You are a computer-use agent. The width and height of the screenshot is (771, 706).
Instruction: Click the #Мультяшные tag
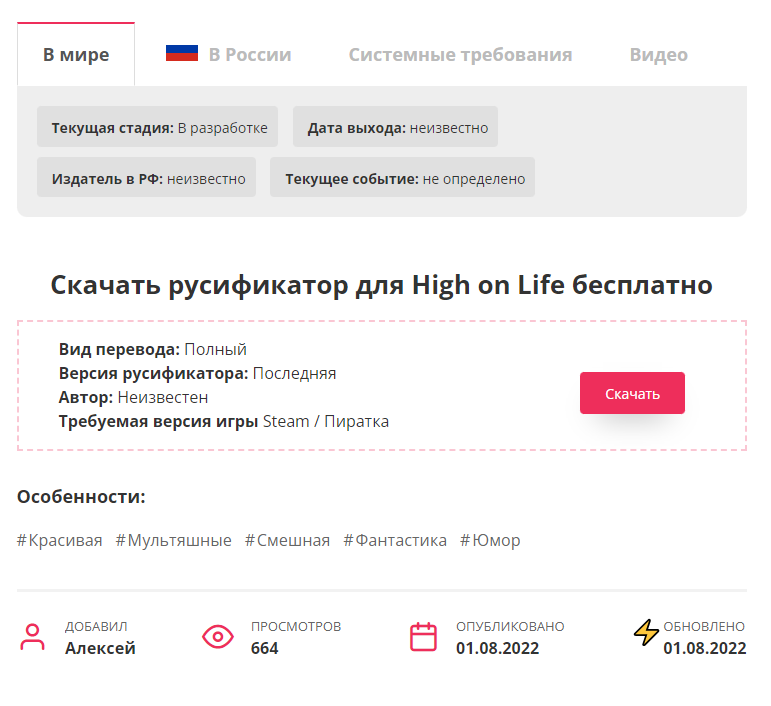coord(173,540)
